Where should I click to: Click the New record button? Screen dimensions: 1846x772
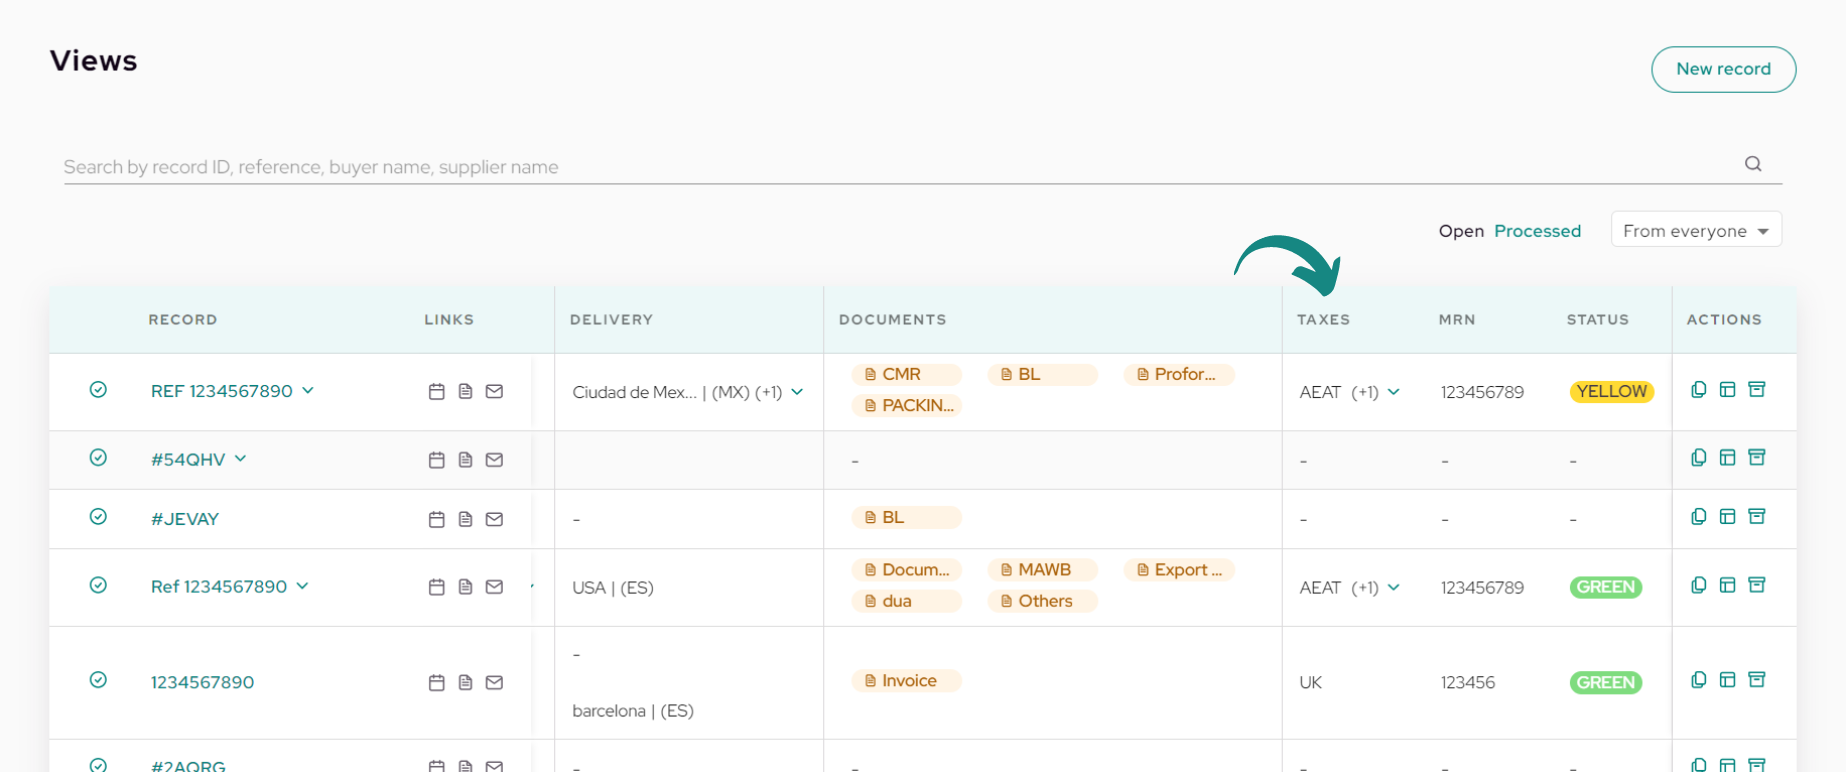click(1723, 69)
